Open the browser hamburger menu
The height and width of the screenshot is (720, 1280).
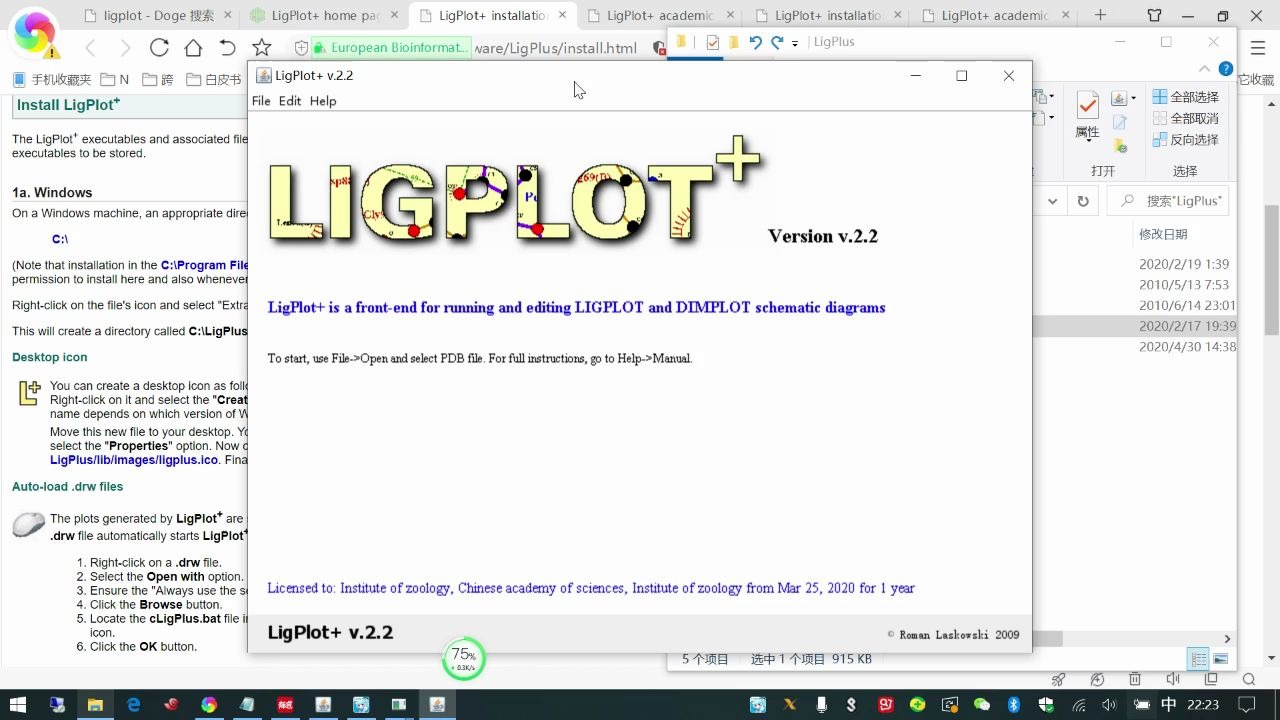tap(1257, 48)
